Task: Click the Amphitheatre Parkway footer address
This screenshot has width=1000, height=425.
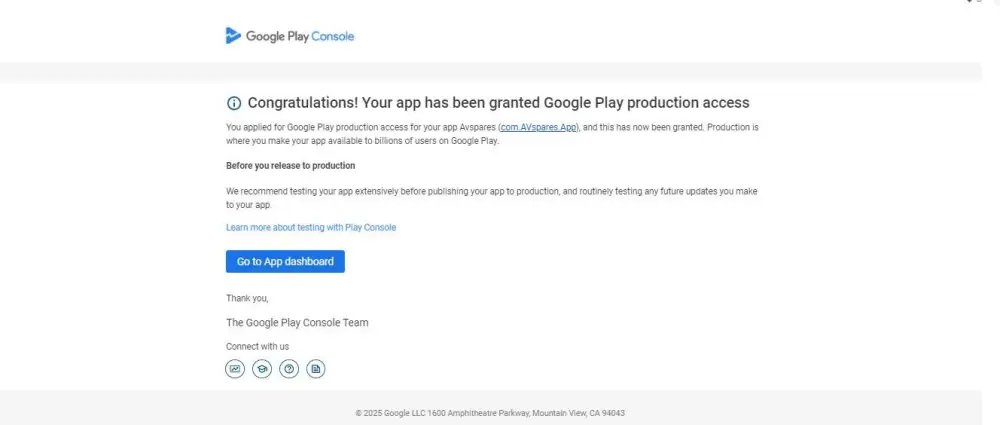Action: coord(530,413)
